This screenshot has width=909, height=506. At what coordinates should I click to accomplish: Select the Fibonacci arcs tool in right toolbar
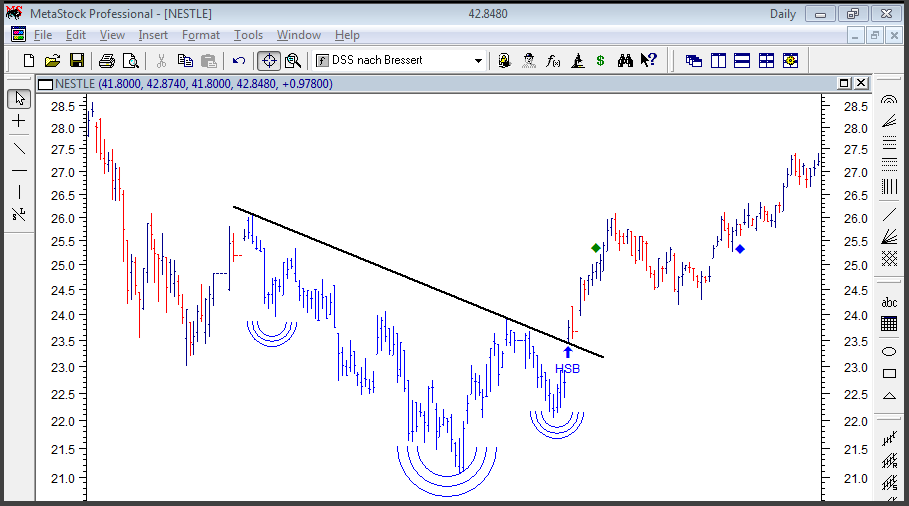pyautogui.click(x=889, y=100)
